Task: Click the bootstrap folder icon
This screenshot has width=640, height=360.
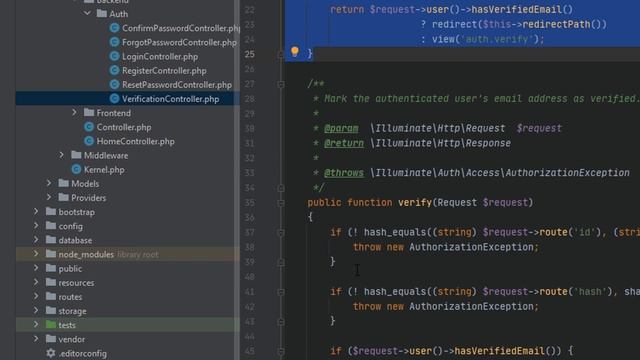Action: click(51, 211)
